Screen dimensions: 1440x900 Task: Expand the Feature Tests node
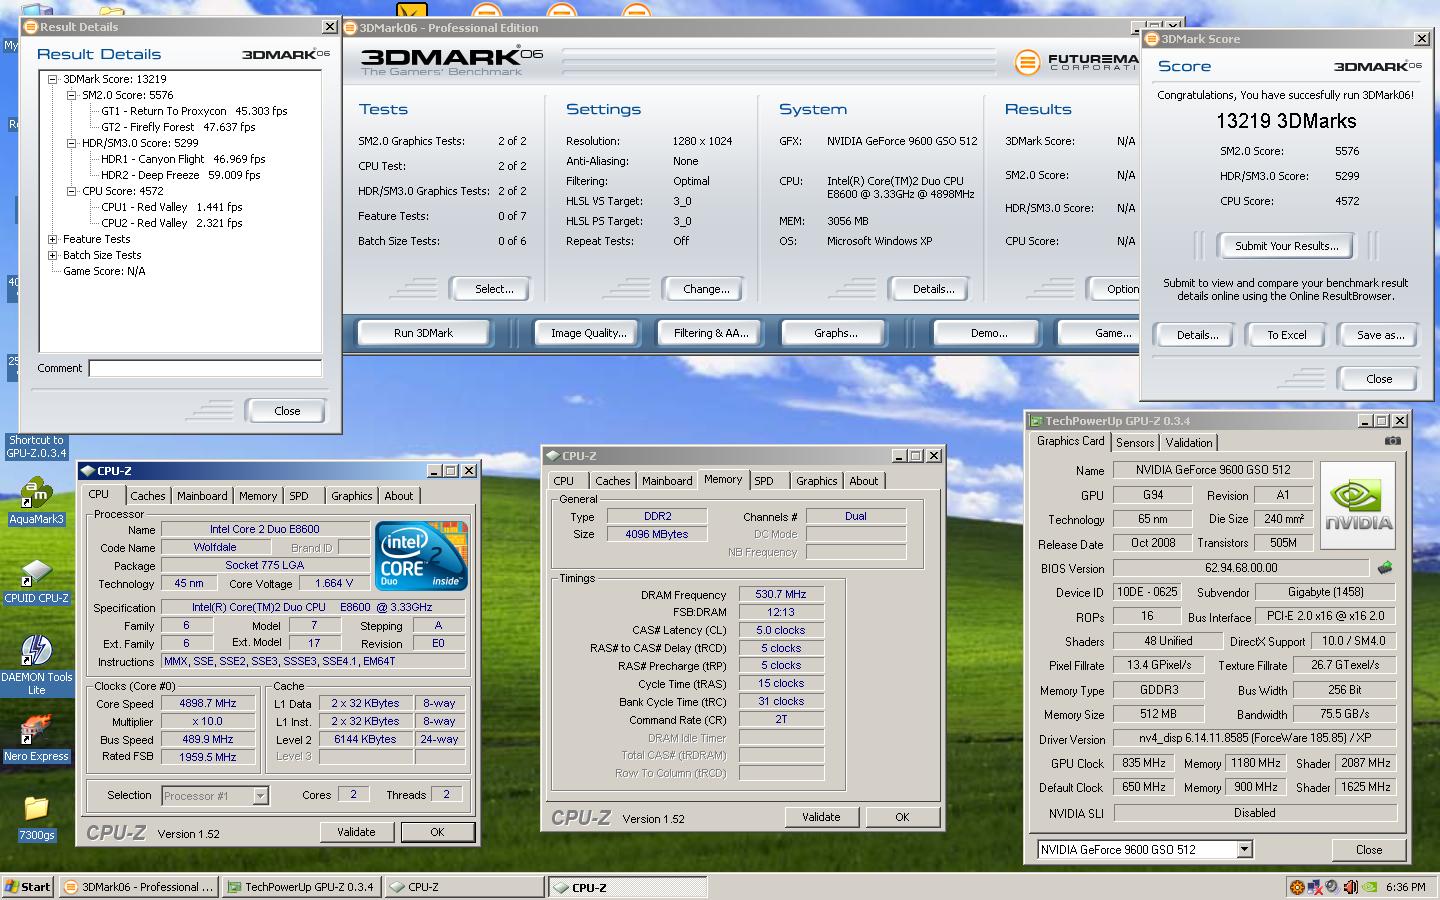[x=52, y=239]
